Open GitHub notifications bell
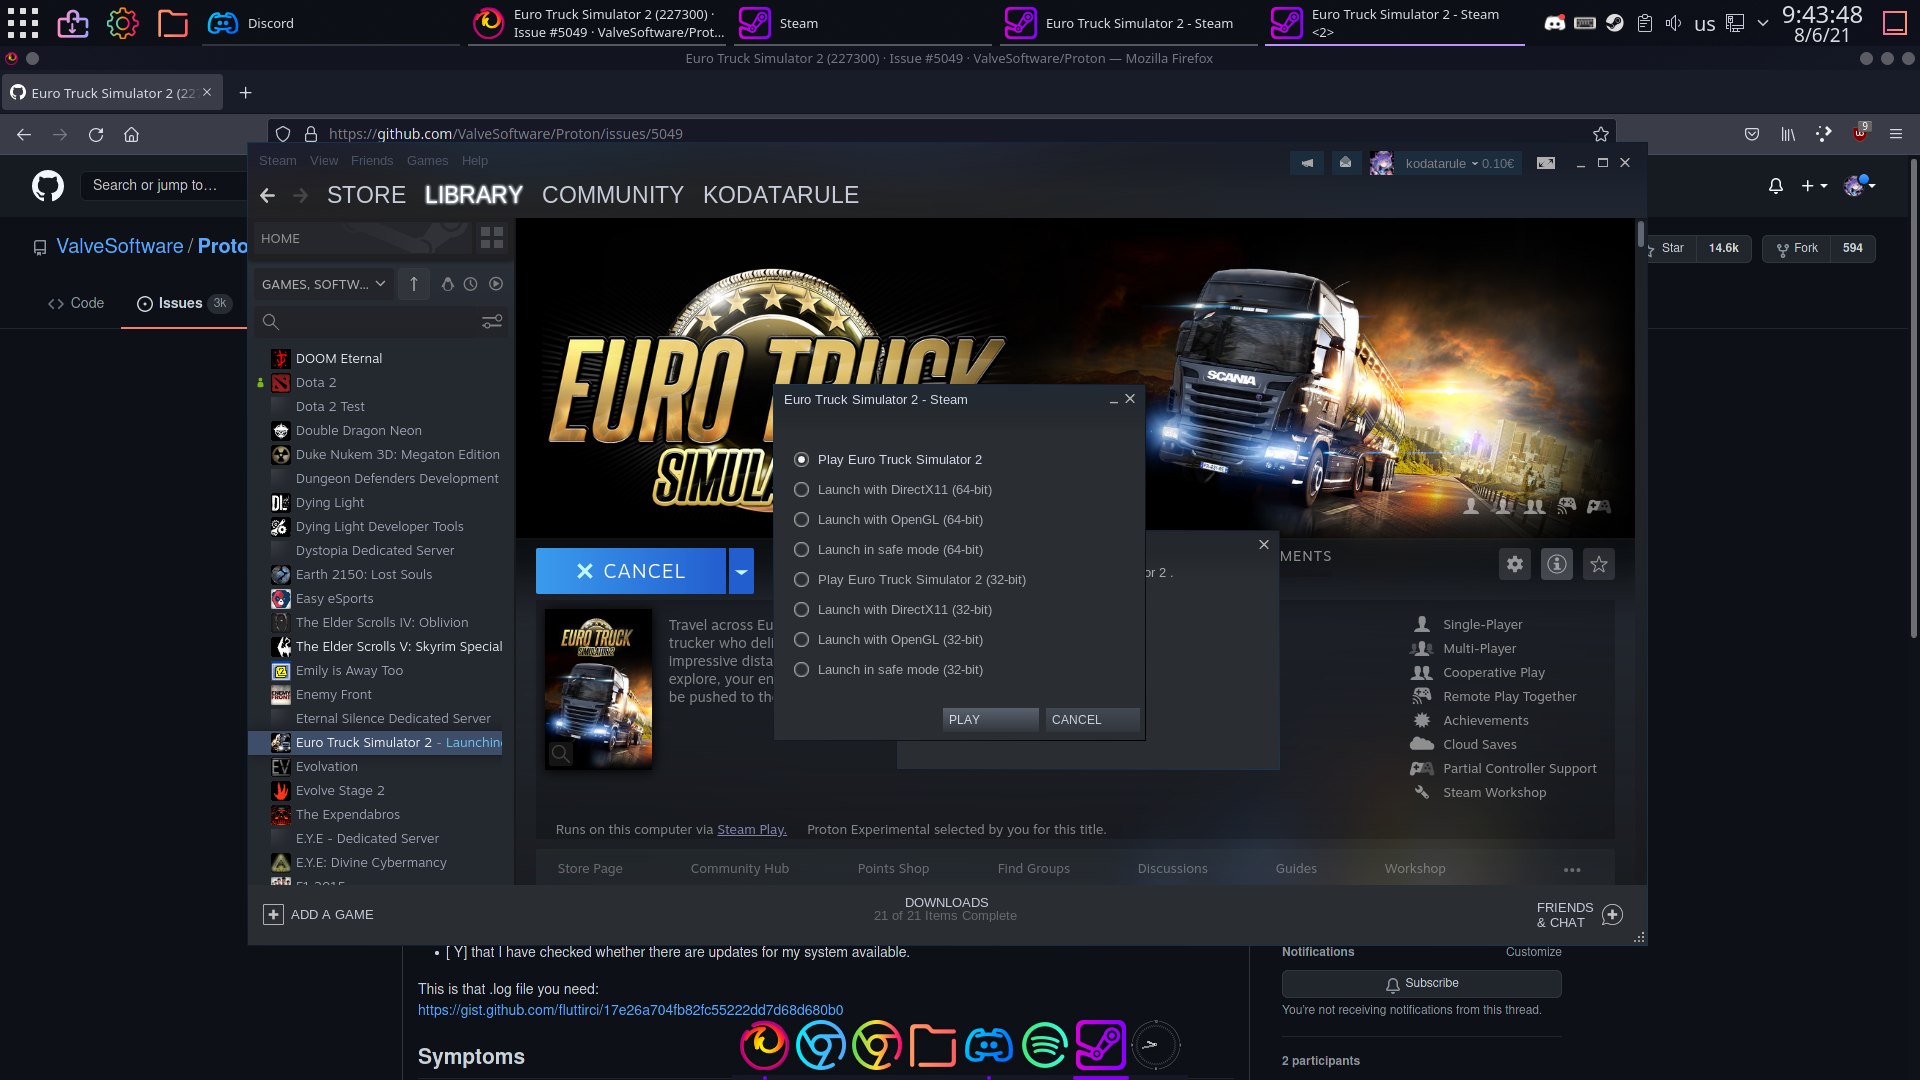The width and height of the screenshot is (1920, 1080). pos(1776,186)
